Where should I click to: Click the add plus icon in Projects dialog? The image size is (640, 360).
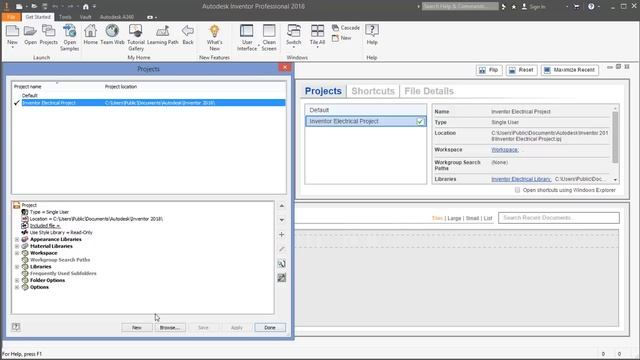pyautogui.click(x=282, y=235)
